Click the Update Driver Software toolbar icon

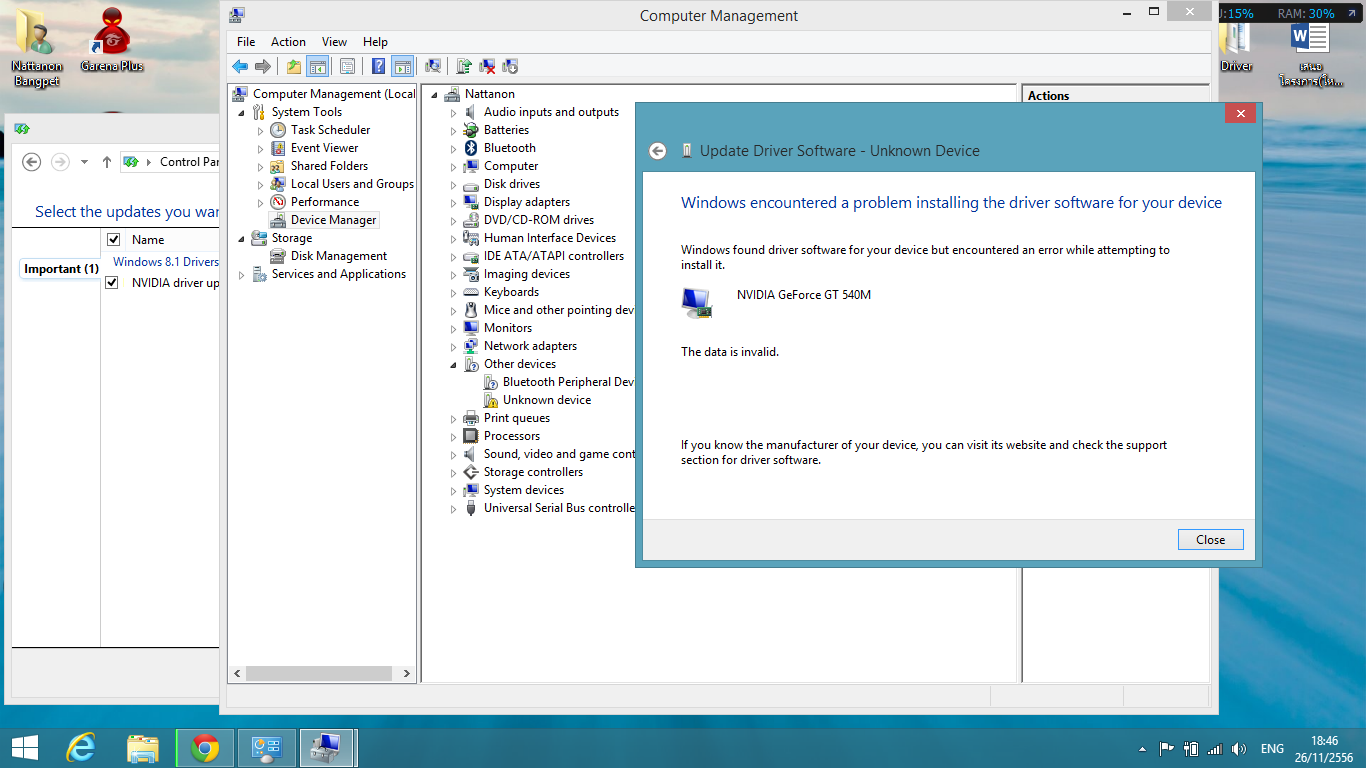pos(464,66)
